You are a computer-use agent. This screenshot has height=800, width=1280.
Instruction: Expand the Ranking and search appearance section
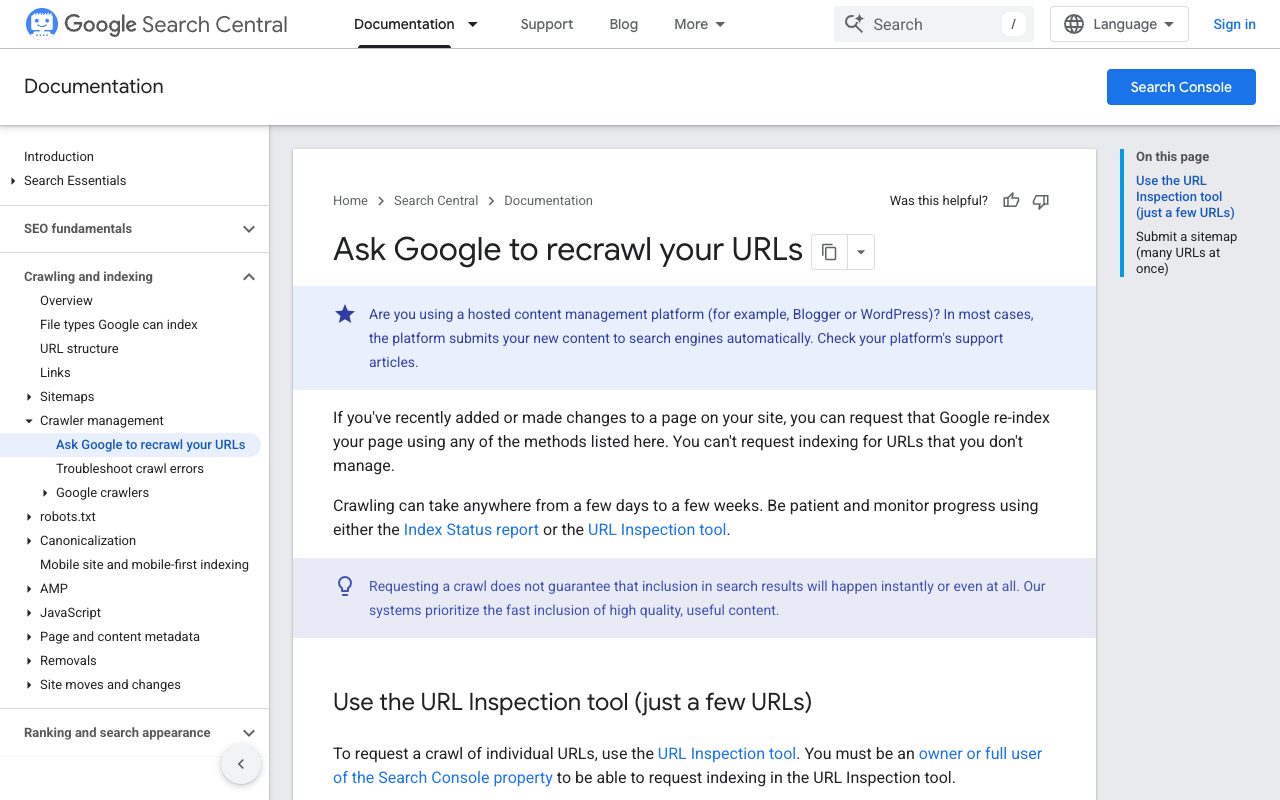click(x=249, y=733)
